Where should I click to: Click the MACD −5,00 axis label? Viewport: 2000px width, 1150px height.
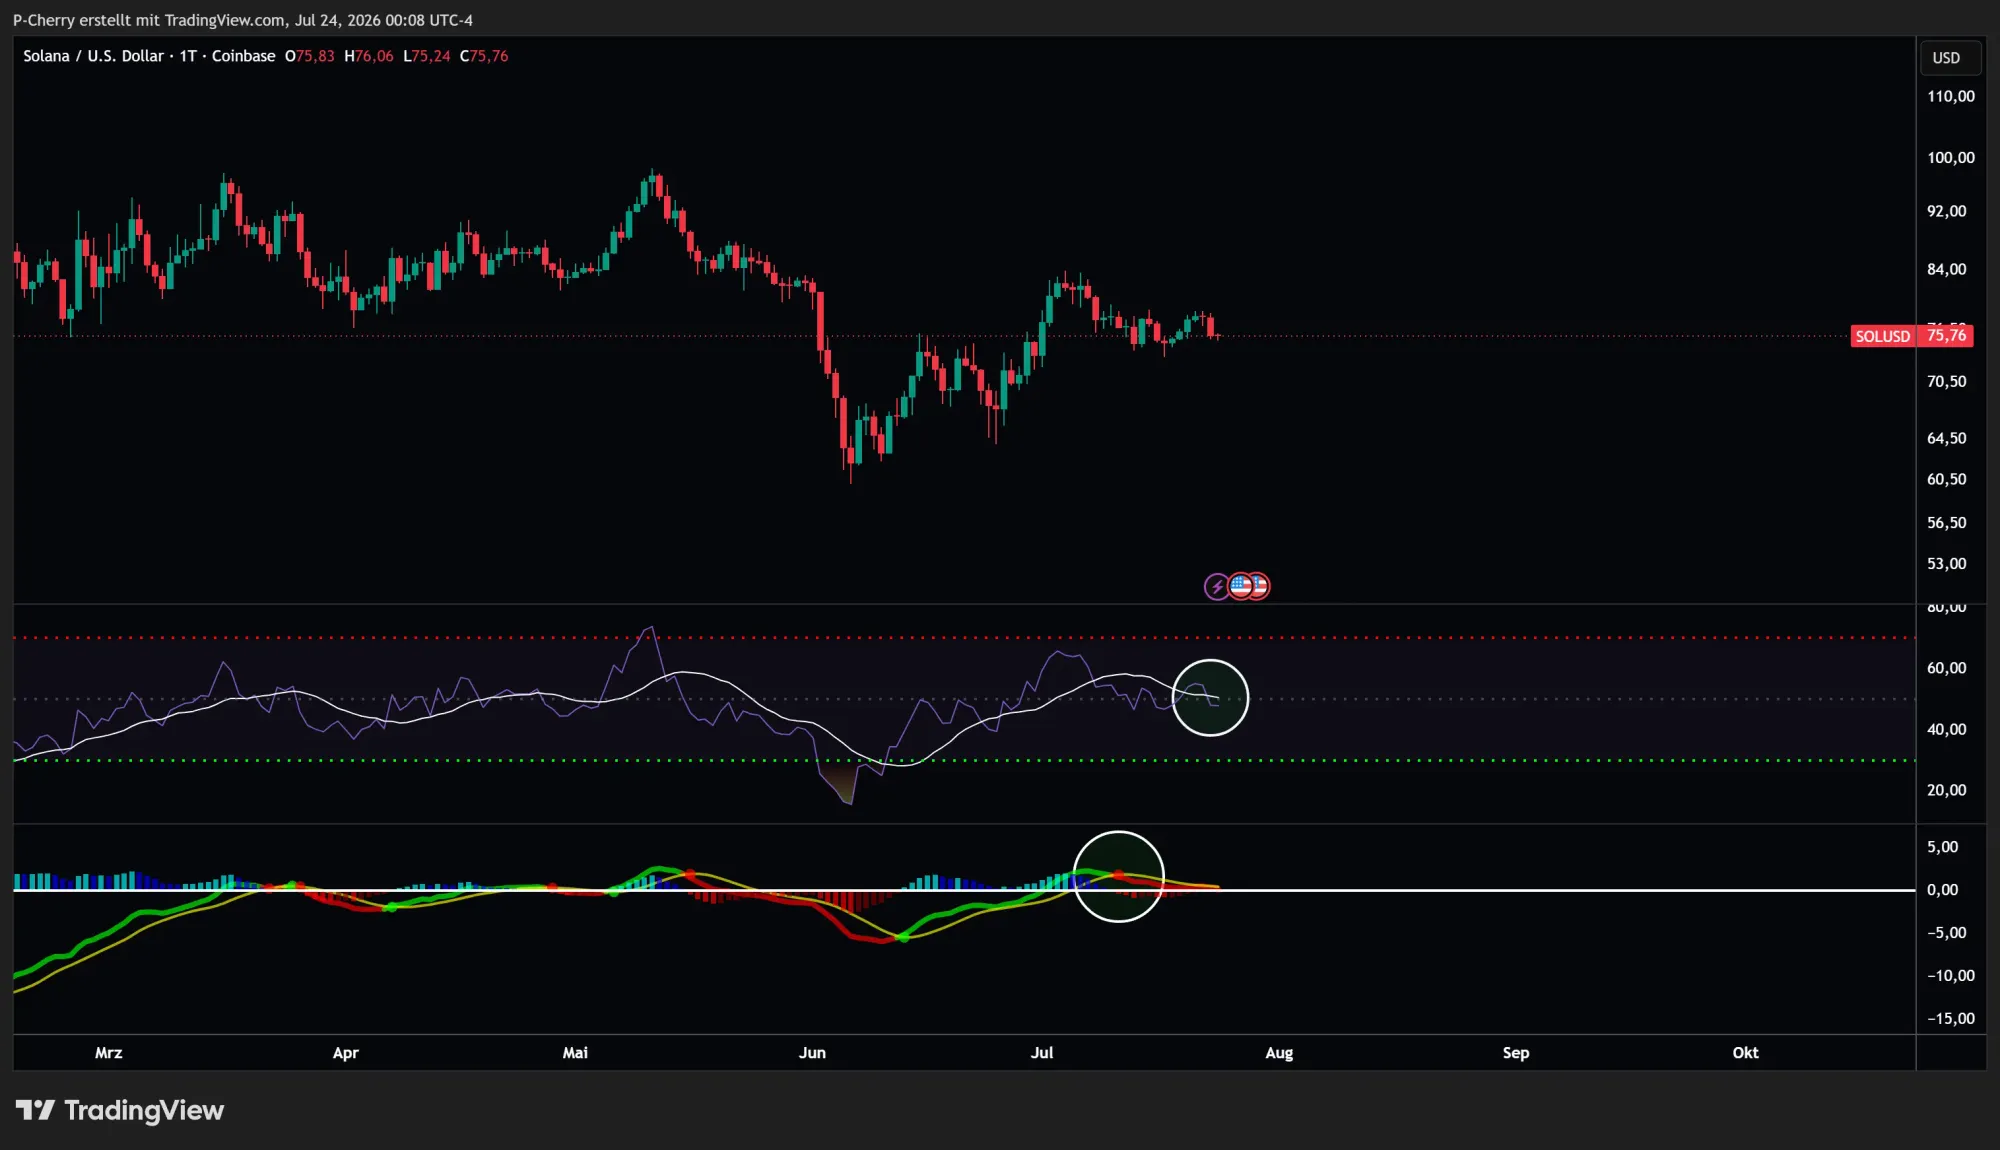coord(1946,933)
